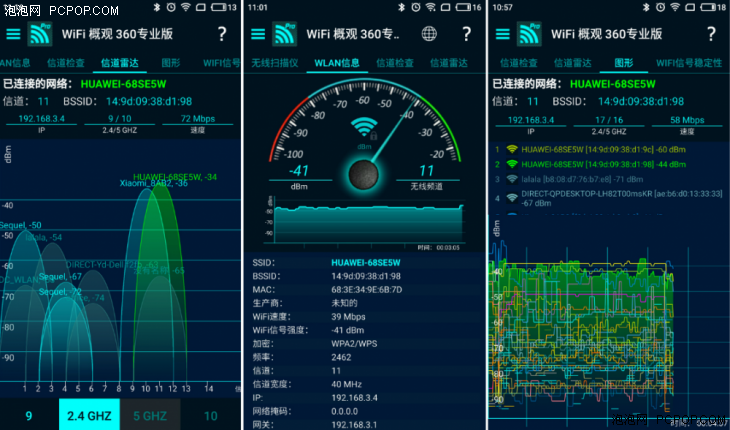
Task: Select the 2.4 GHZ band button
Action: tap(89, 414)
